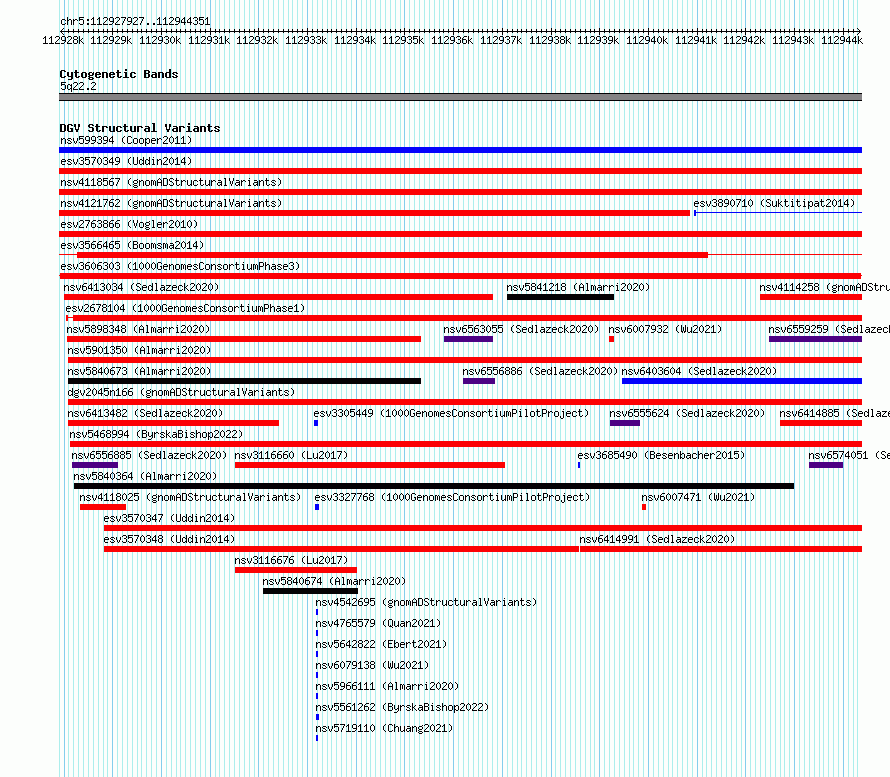This screenshot has width=890, height=777.
Task: Select the purple nsv6555624 variant bar
Action: pos(625,423)
